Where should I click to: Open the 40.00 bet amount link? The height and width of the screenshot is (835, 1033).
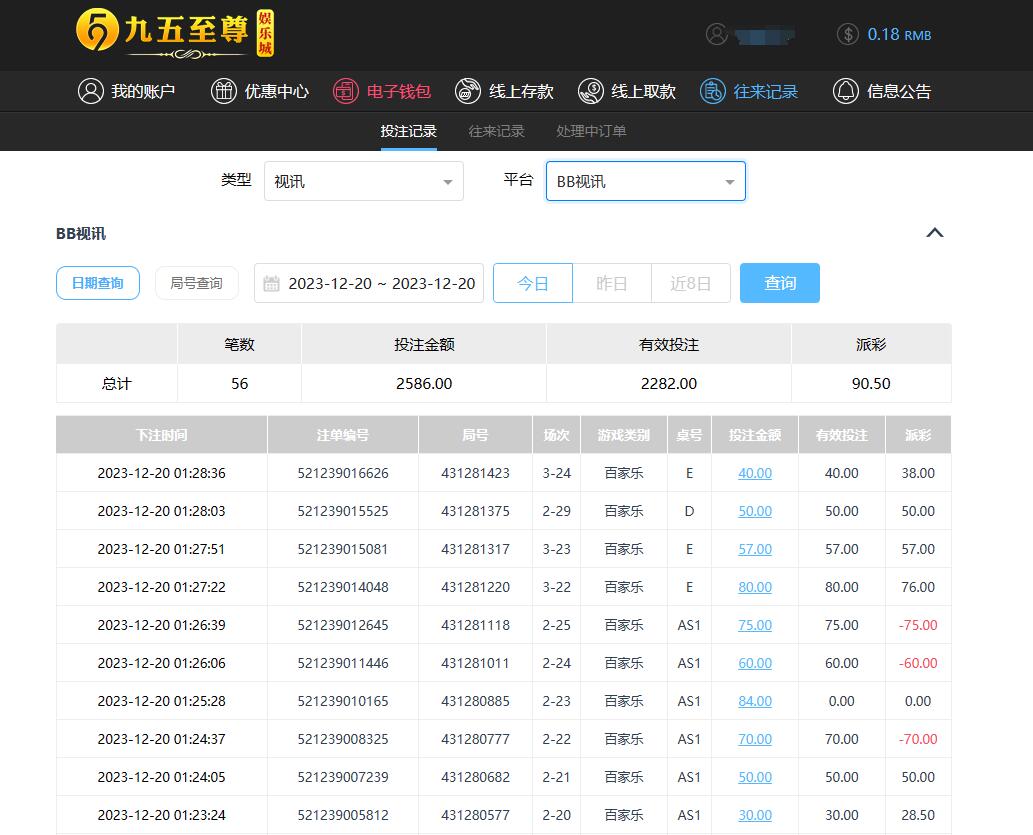coord(755,473)
